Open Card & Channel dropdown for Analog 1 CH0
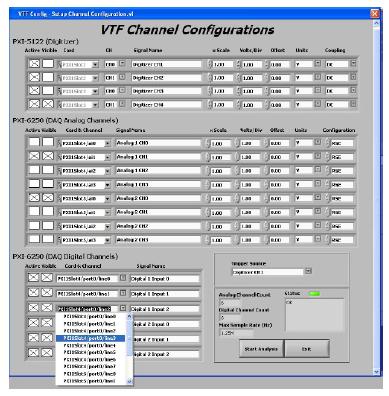 [x=107, y=143]
